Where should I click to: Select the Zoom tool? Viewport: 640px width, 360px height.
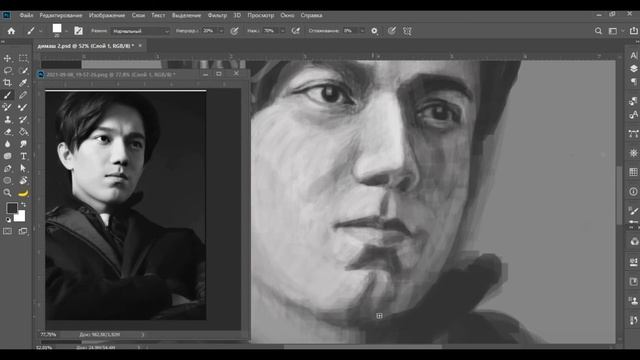coord(7,193)
